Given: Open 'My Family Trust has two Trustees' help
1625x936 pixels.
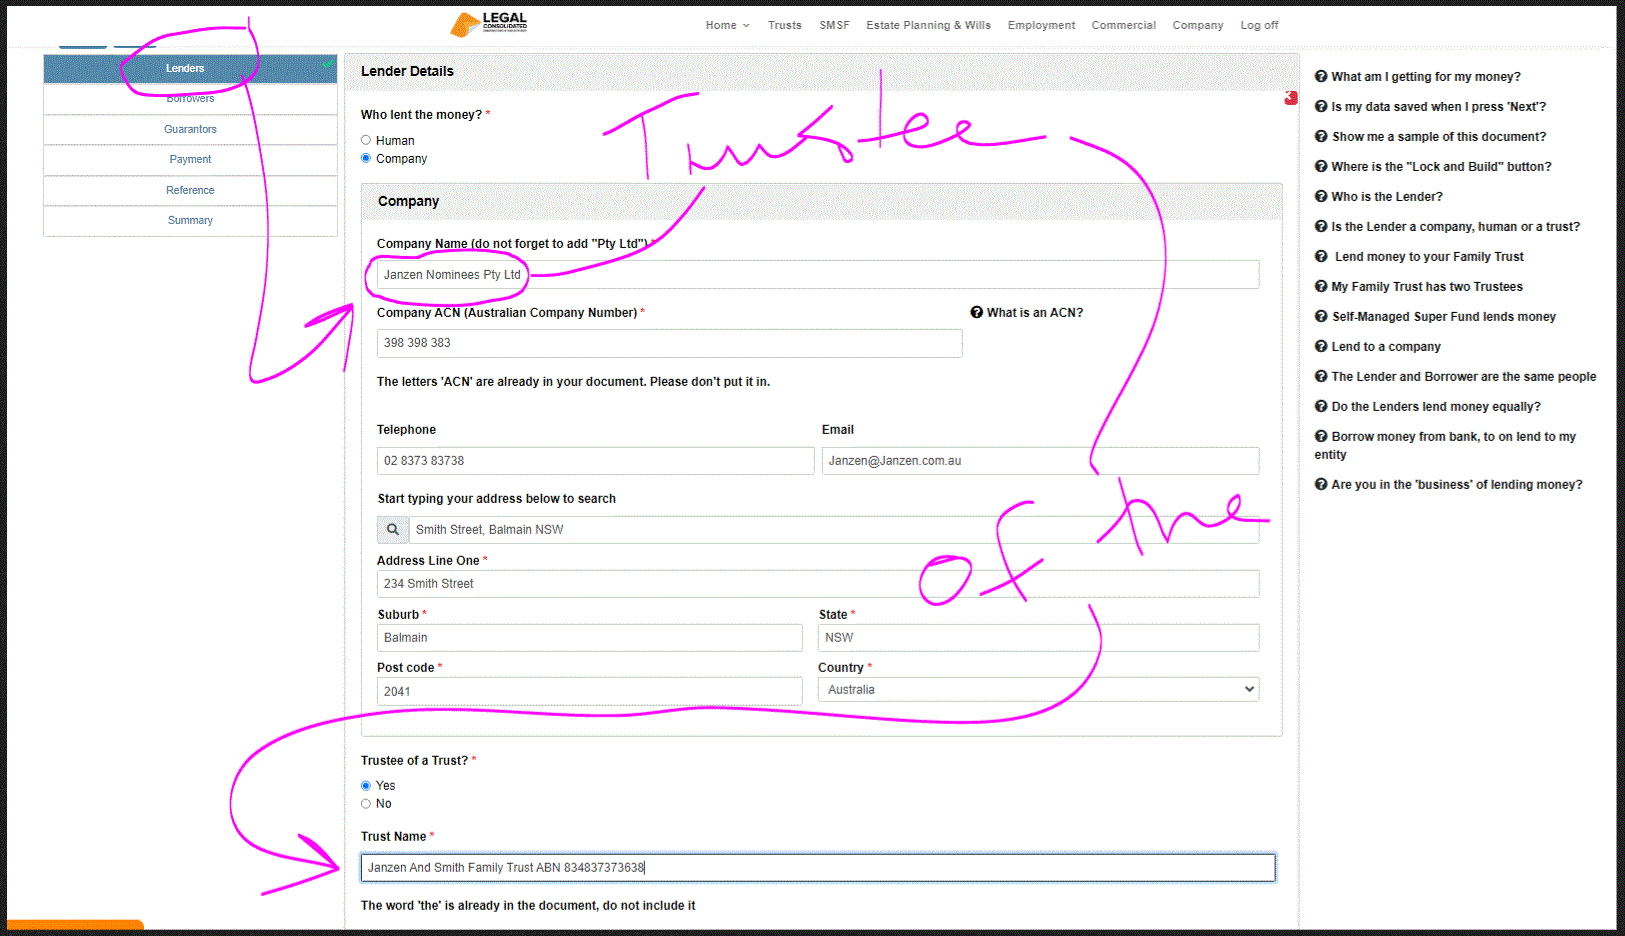Looking at the screenshot, I should pos(1427,287).
